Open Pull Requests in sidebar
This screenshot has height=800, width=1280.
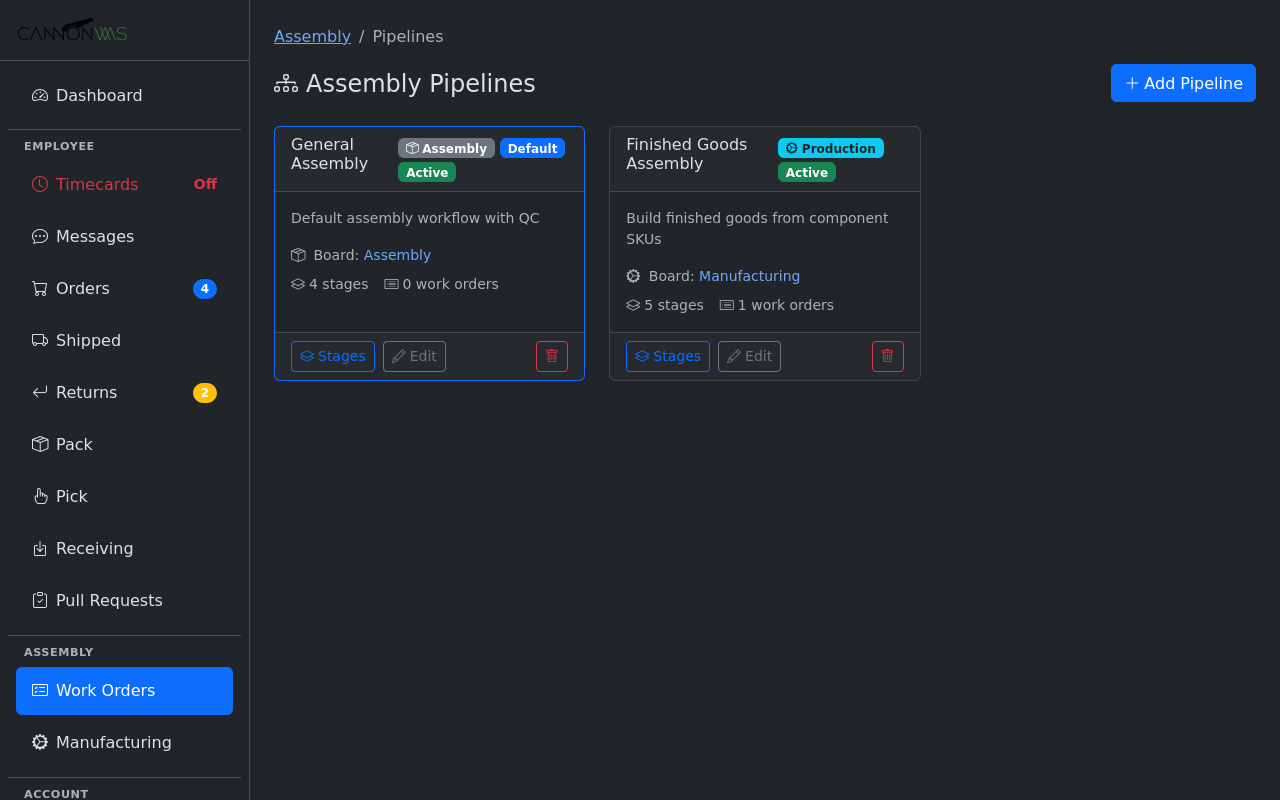click(x=109, y=600)
